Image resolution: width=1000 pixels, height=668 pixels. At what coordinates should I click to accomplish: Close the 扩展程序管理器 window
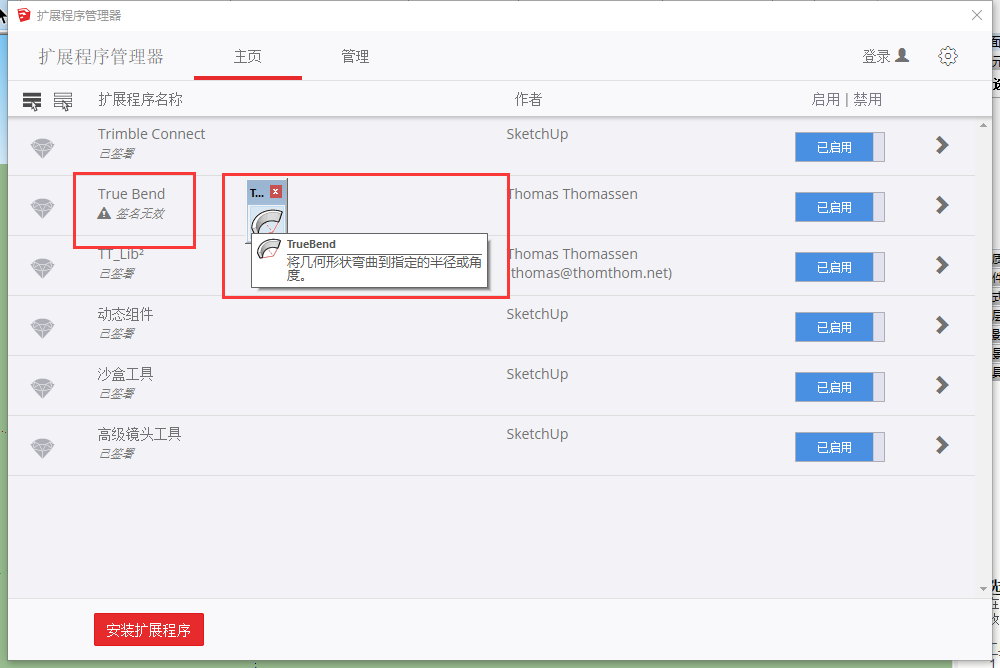(x=976, y=15)
